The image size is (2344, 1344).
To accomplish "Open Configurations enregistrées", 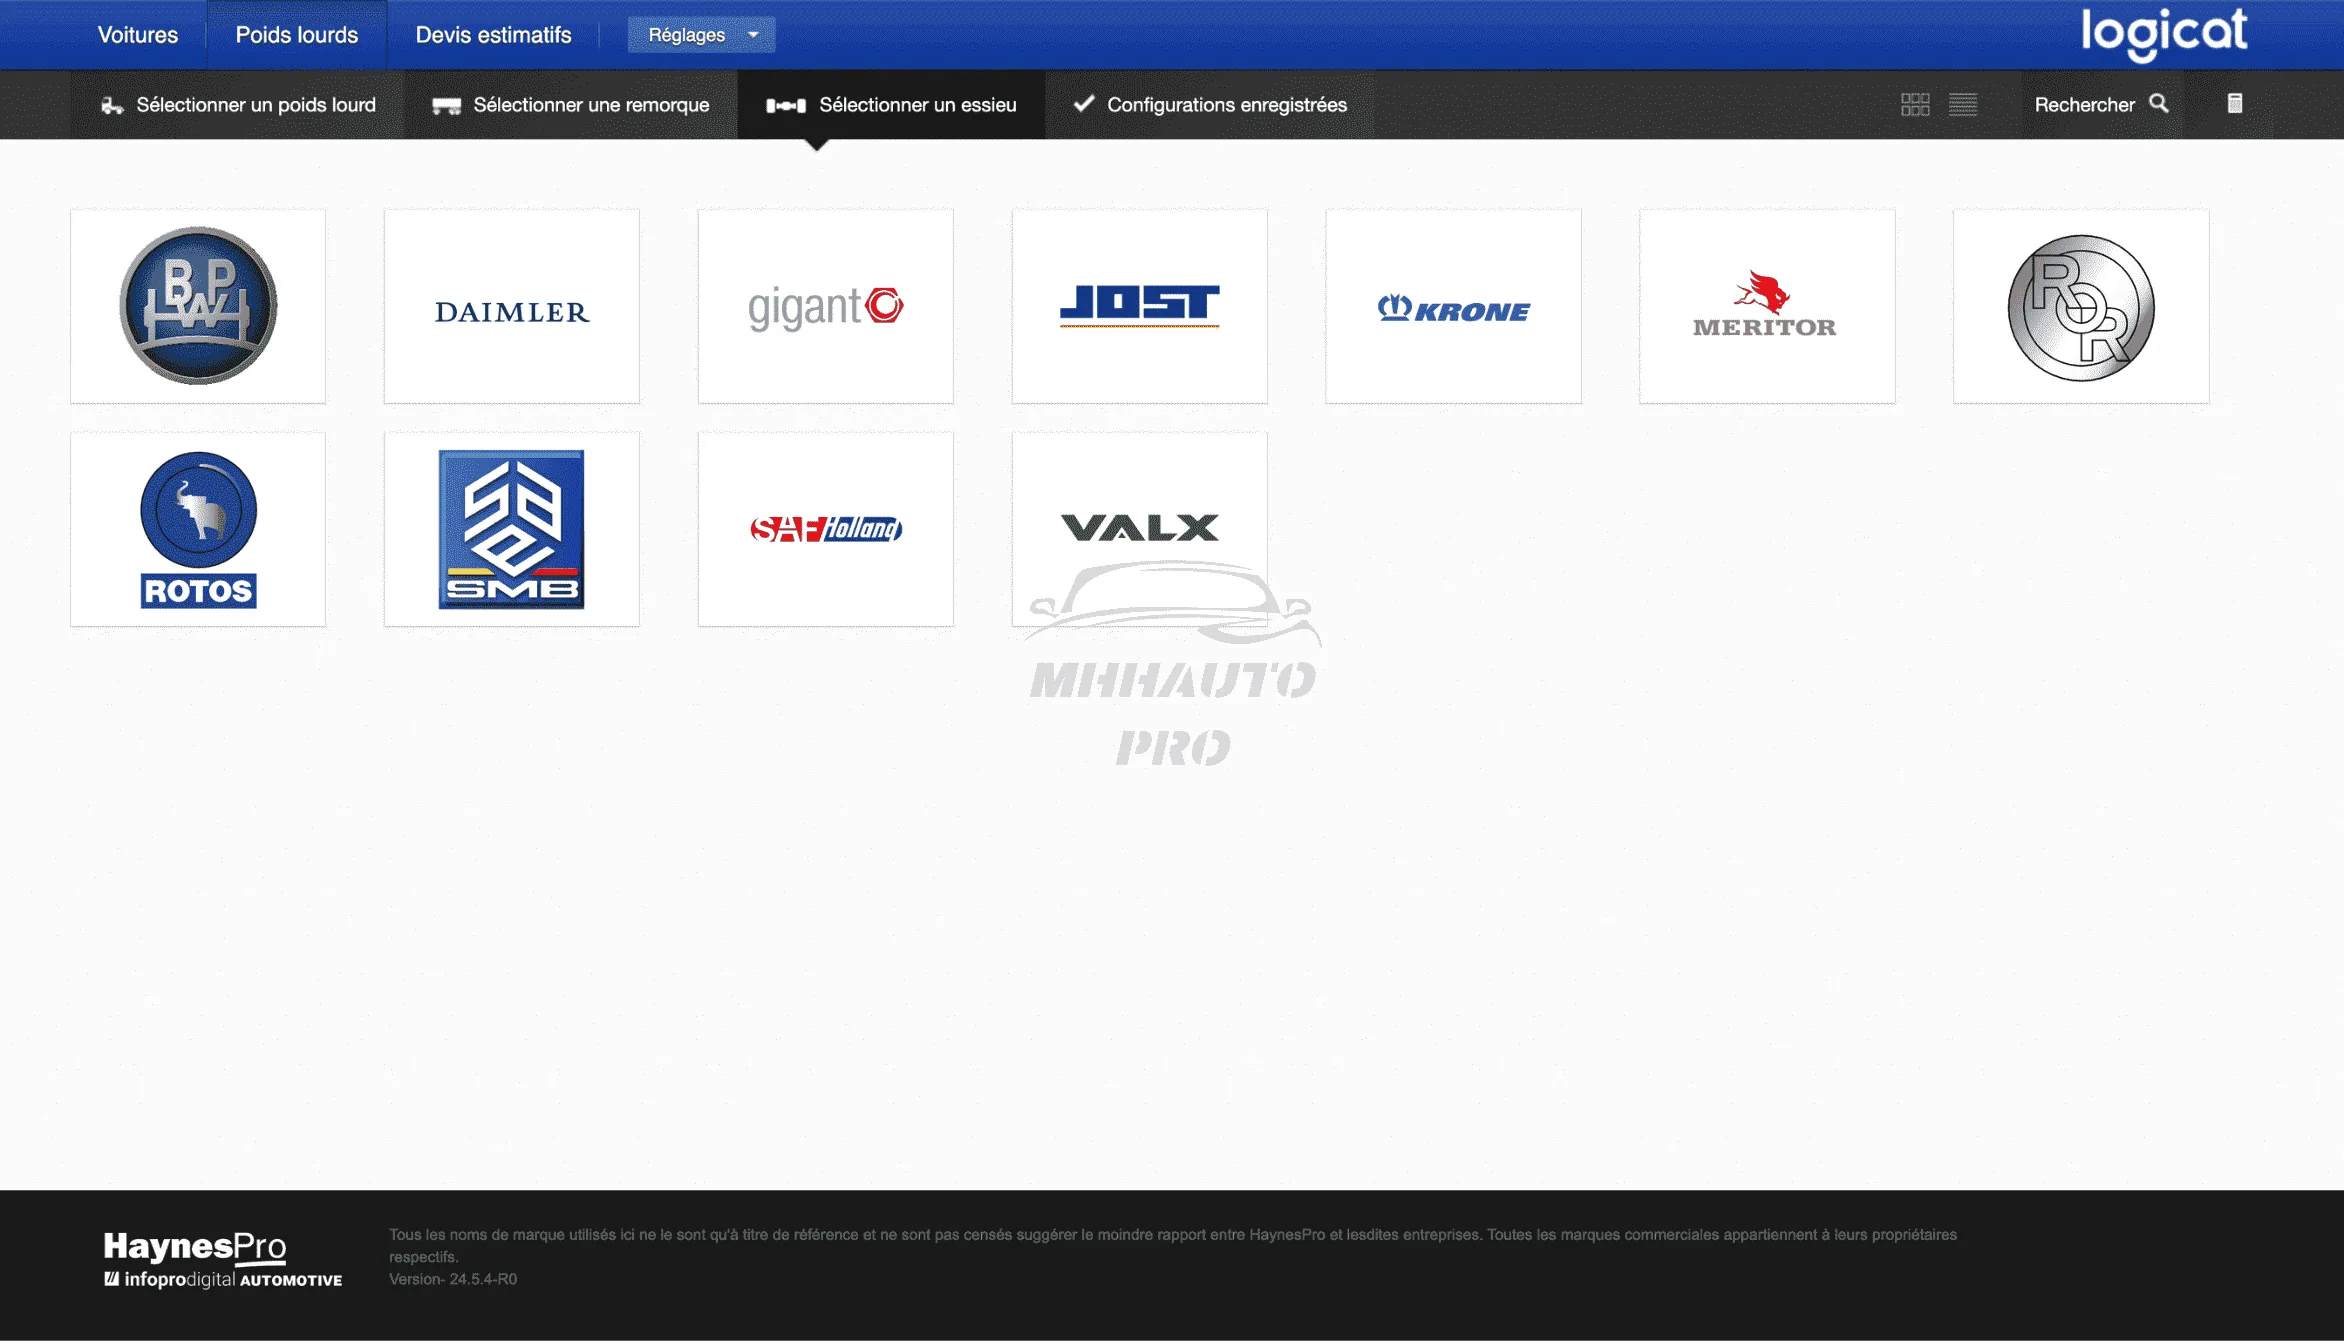I will [1209, 105].
